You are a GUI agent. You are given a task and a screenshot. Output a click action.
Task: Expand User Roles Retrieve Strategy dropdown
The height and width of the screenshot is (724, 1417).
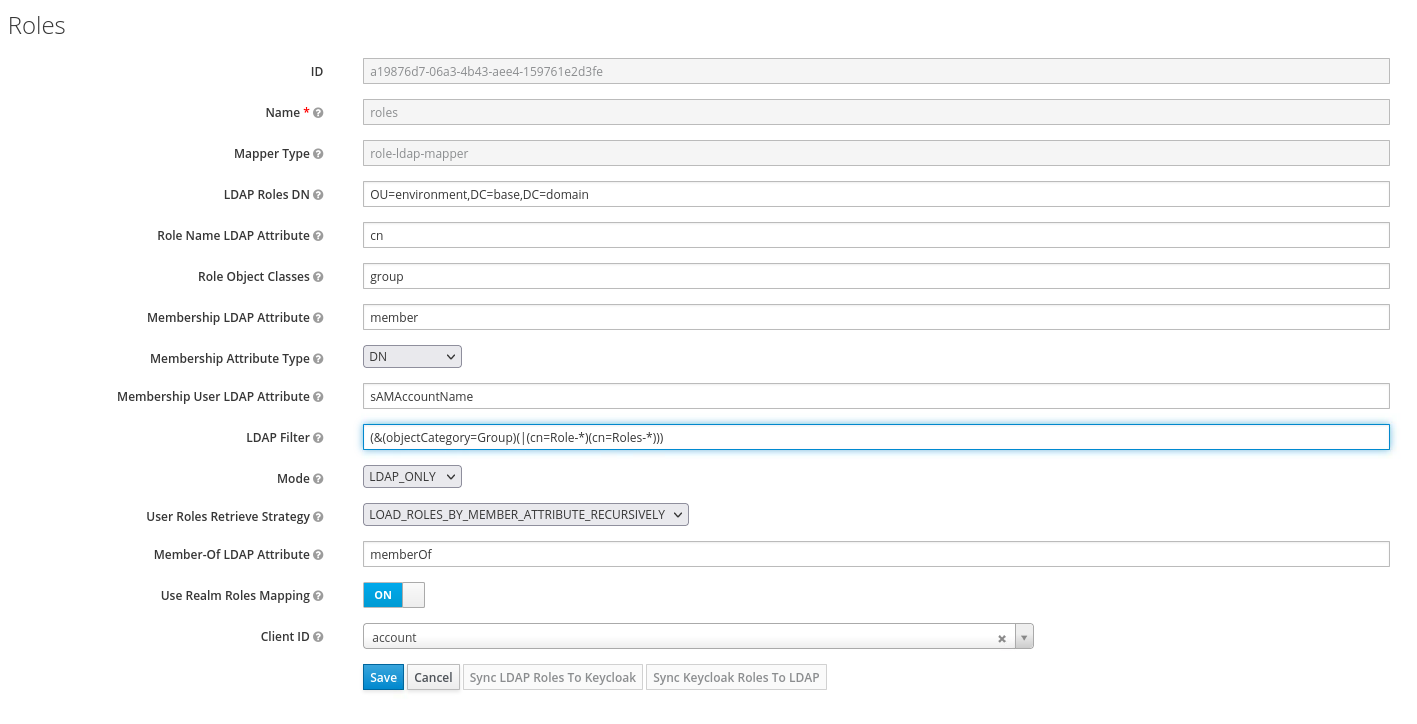[525, 515]
